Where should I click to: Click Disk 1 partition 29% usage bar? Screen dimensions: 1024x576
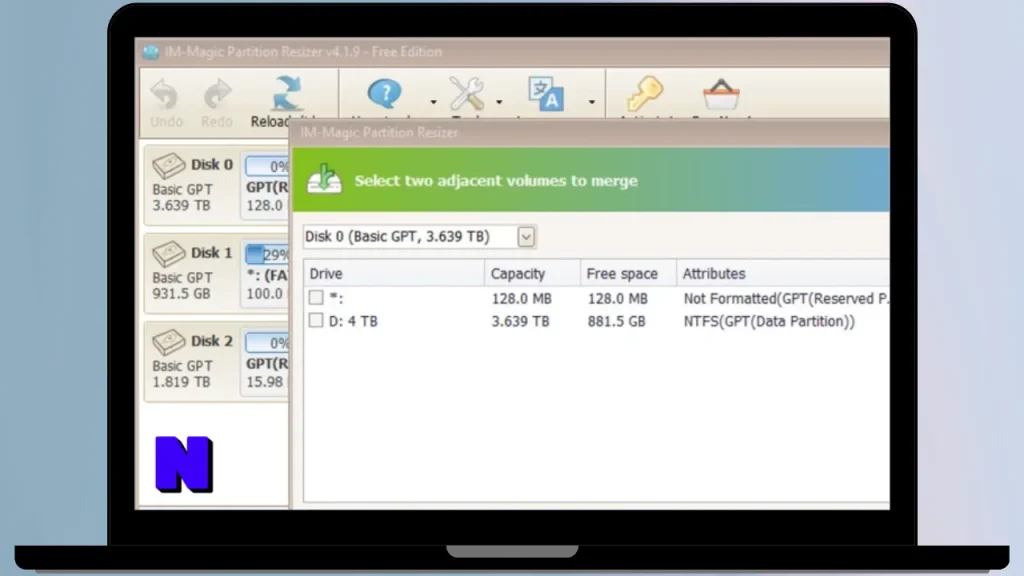click(267, 254)
